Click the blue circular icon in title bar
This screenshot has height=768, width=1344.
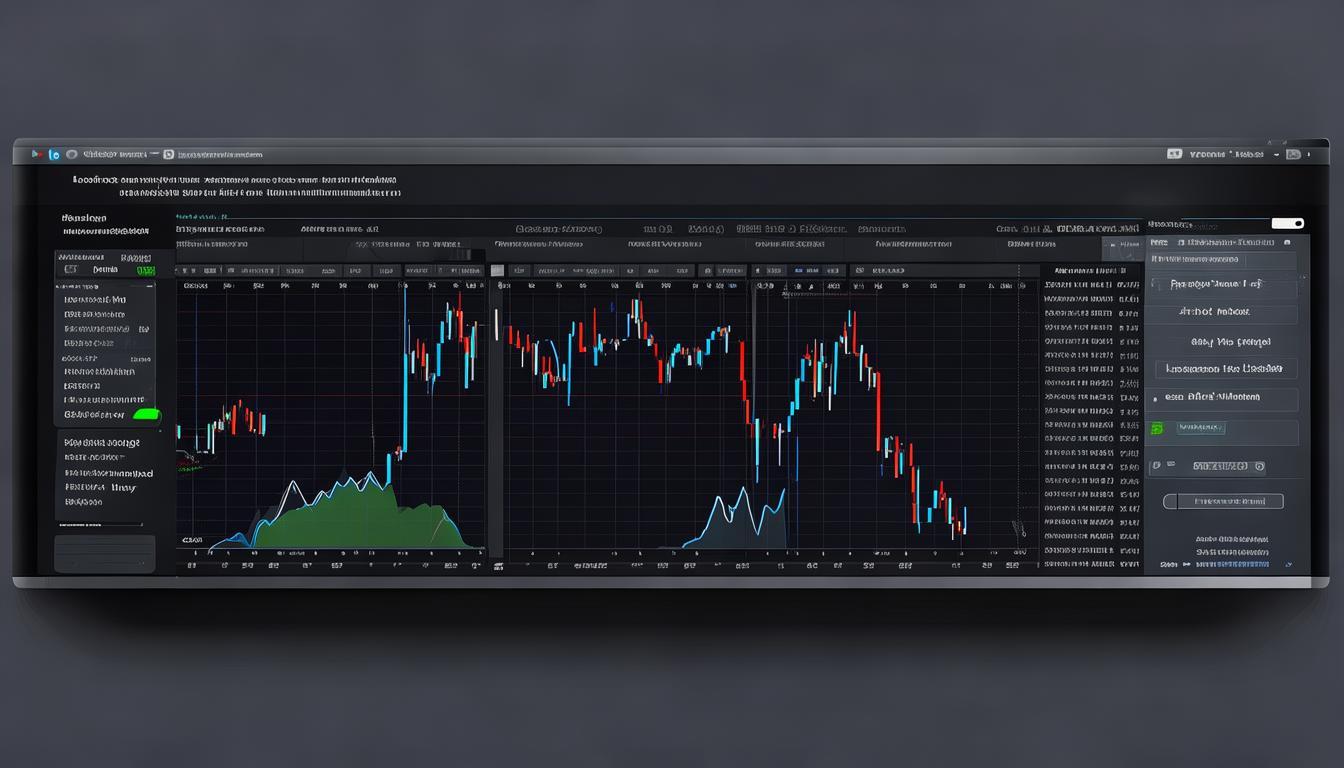[54, 155]
